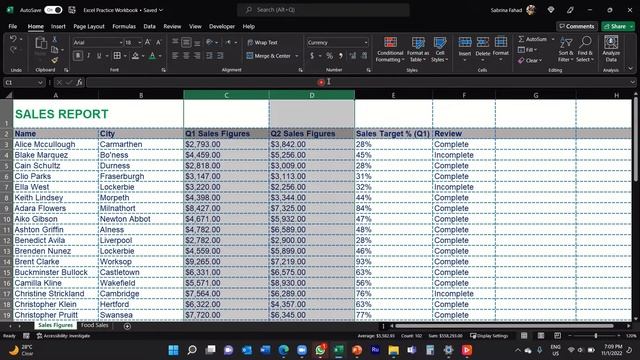Open the Find & Select menu

pos(585,49)
